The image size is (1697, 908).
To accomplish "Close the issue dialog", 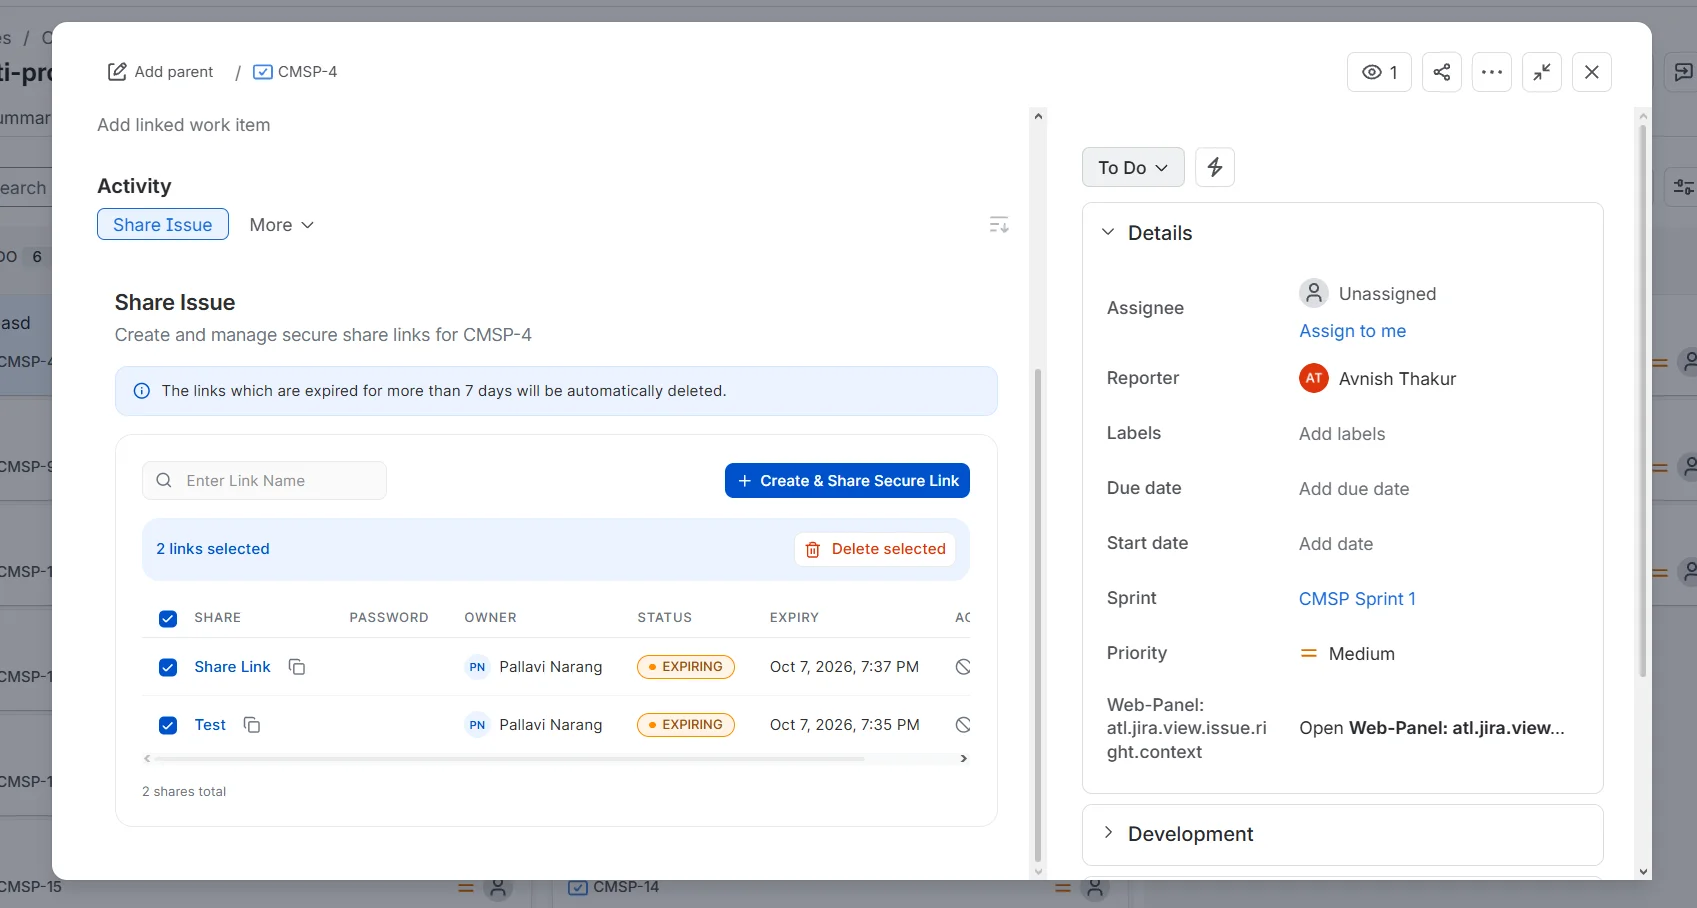I will click(x=1592, y=72).
